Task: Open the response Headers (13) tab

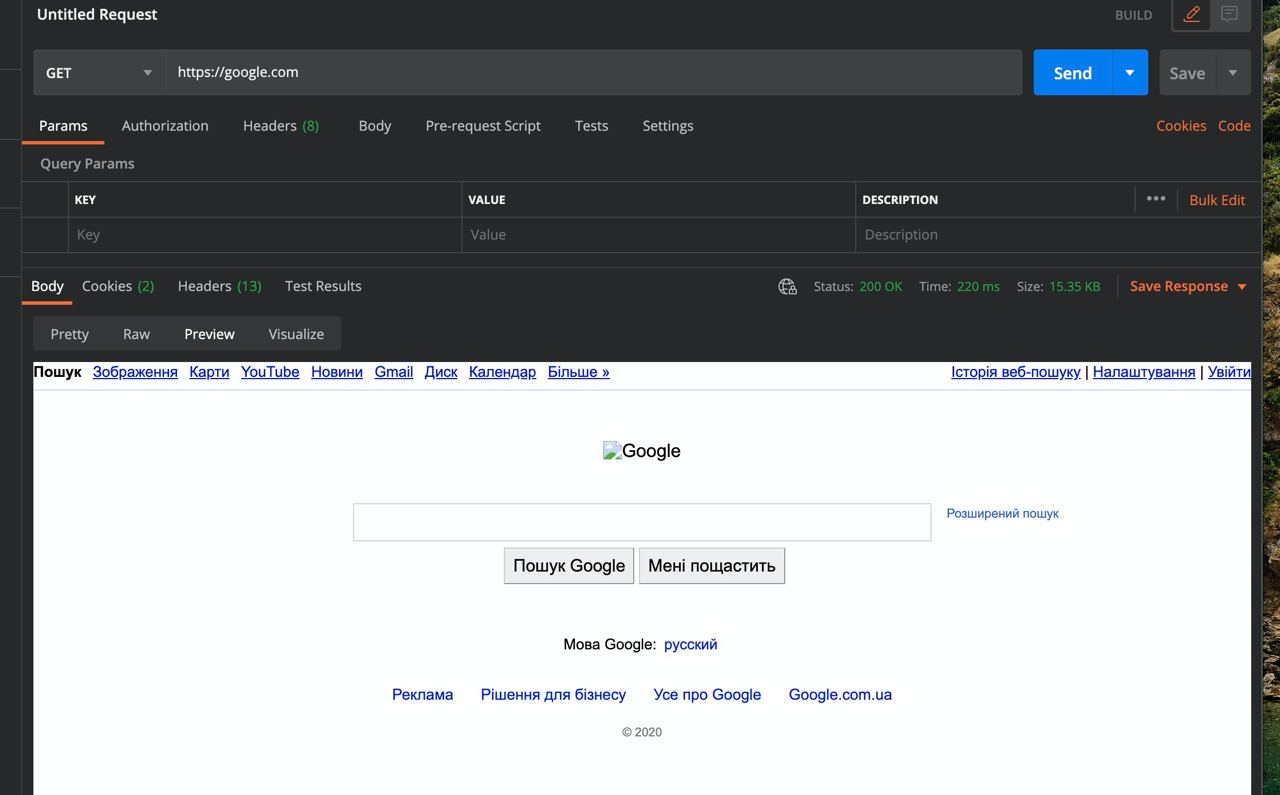Action: coord(219,286)
